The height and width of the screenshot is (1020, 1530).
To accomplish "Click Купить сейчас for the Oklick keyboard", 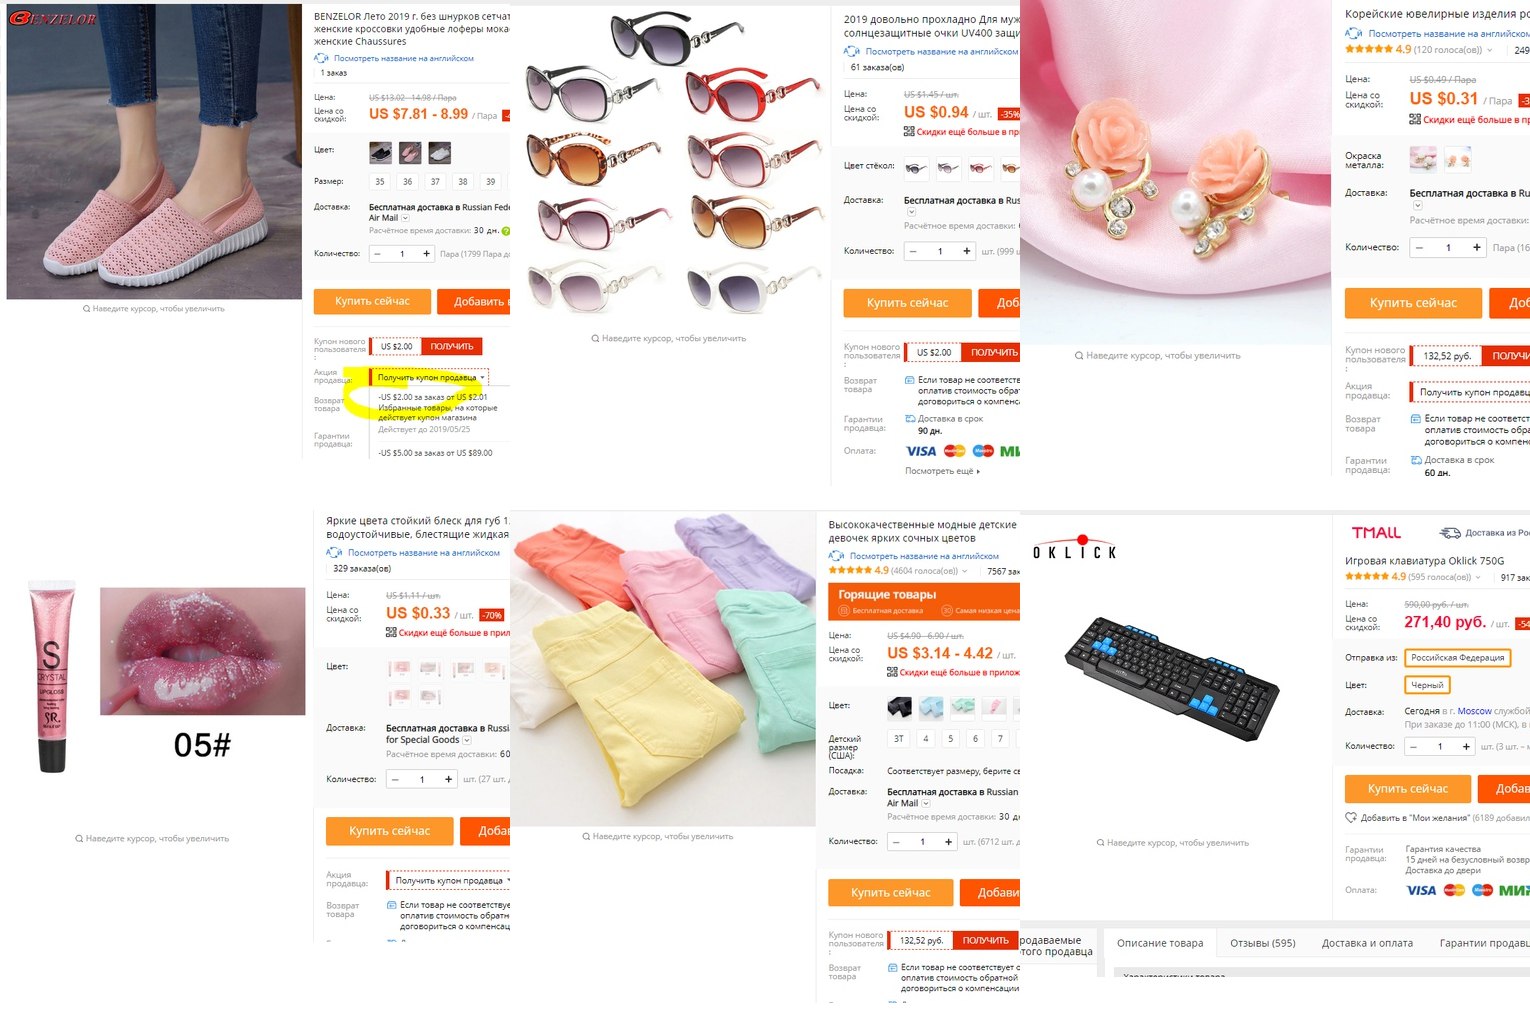I will (x=1408, y=789).
